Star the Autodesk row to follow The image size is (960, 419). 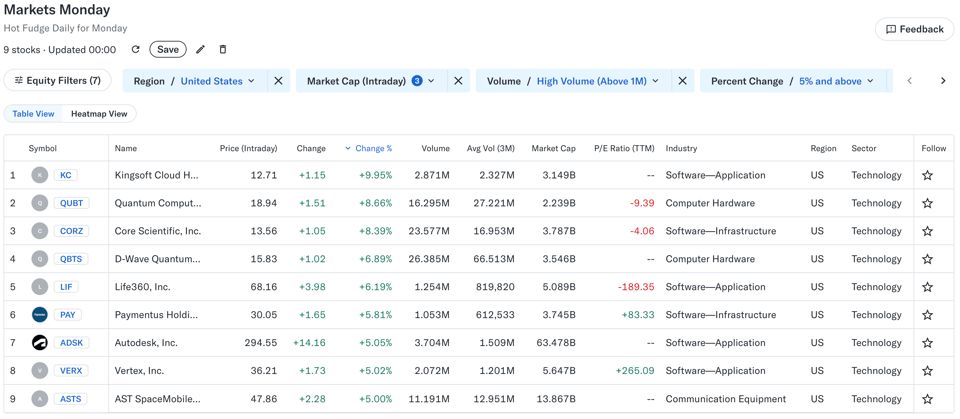click(x=927, y=343)
